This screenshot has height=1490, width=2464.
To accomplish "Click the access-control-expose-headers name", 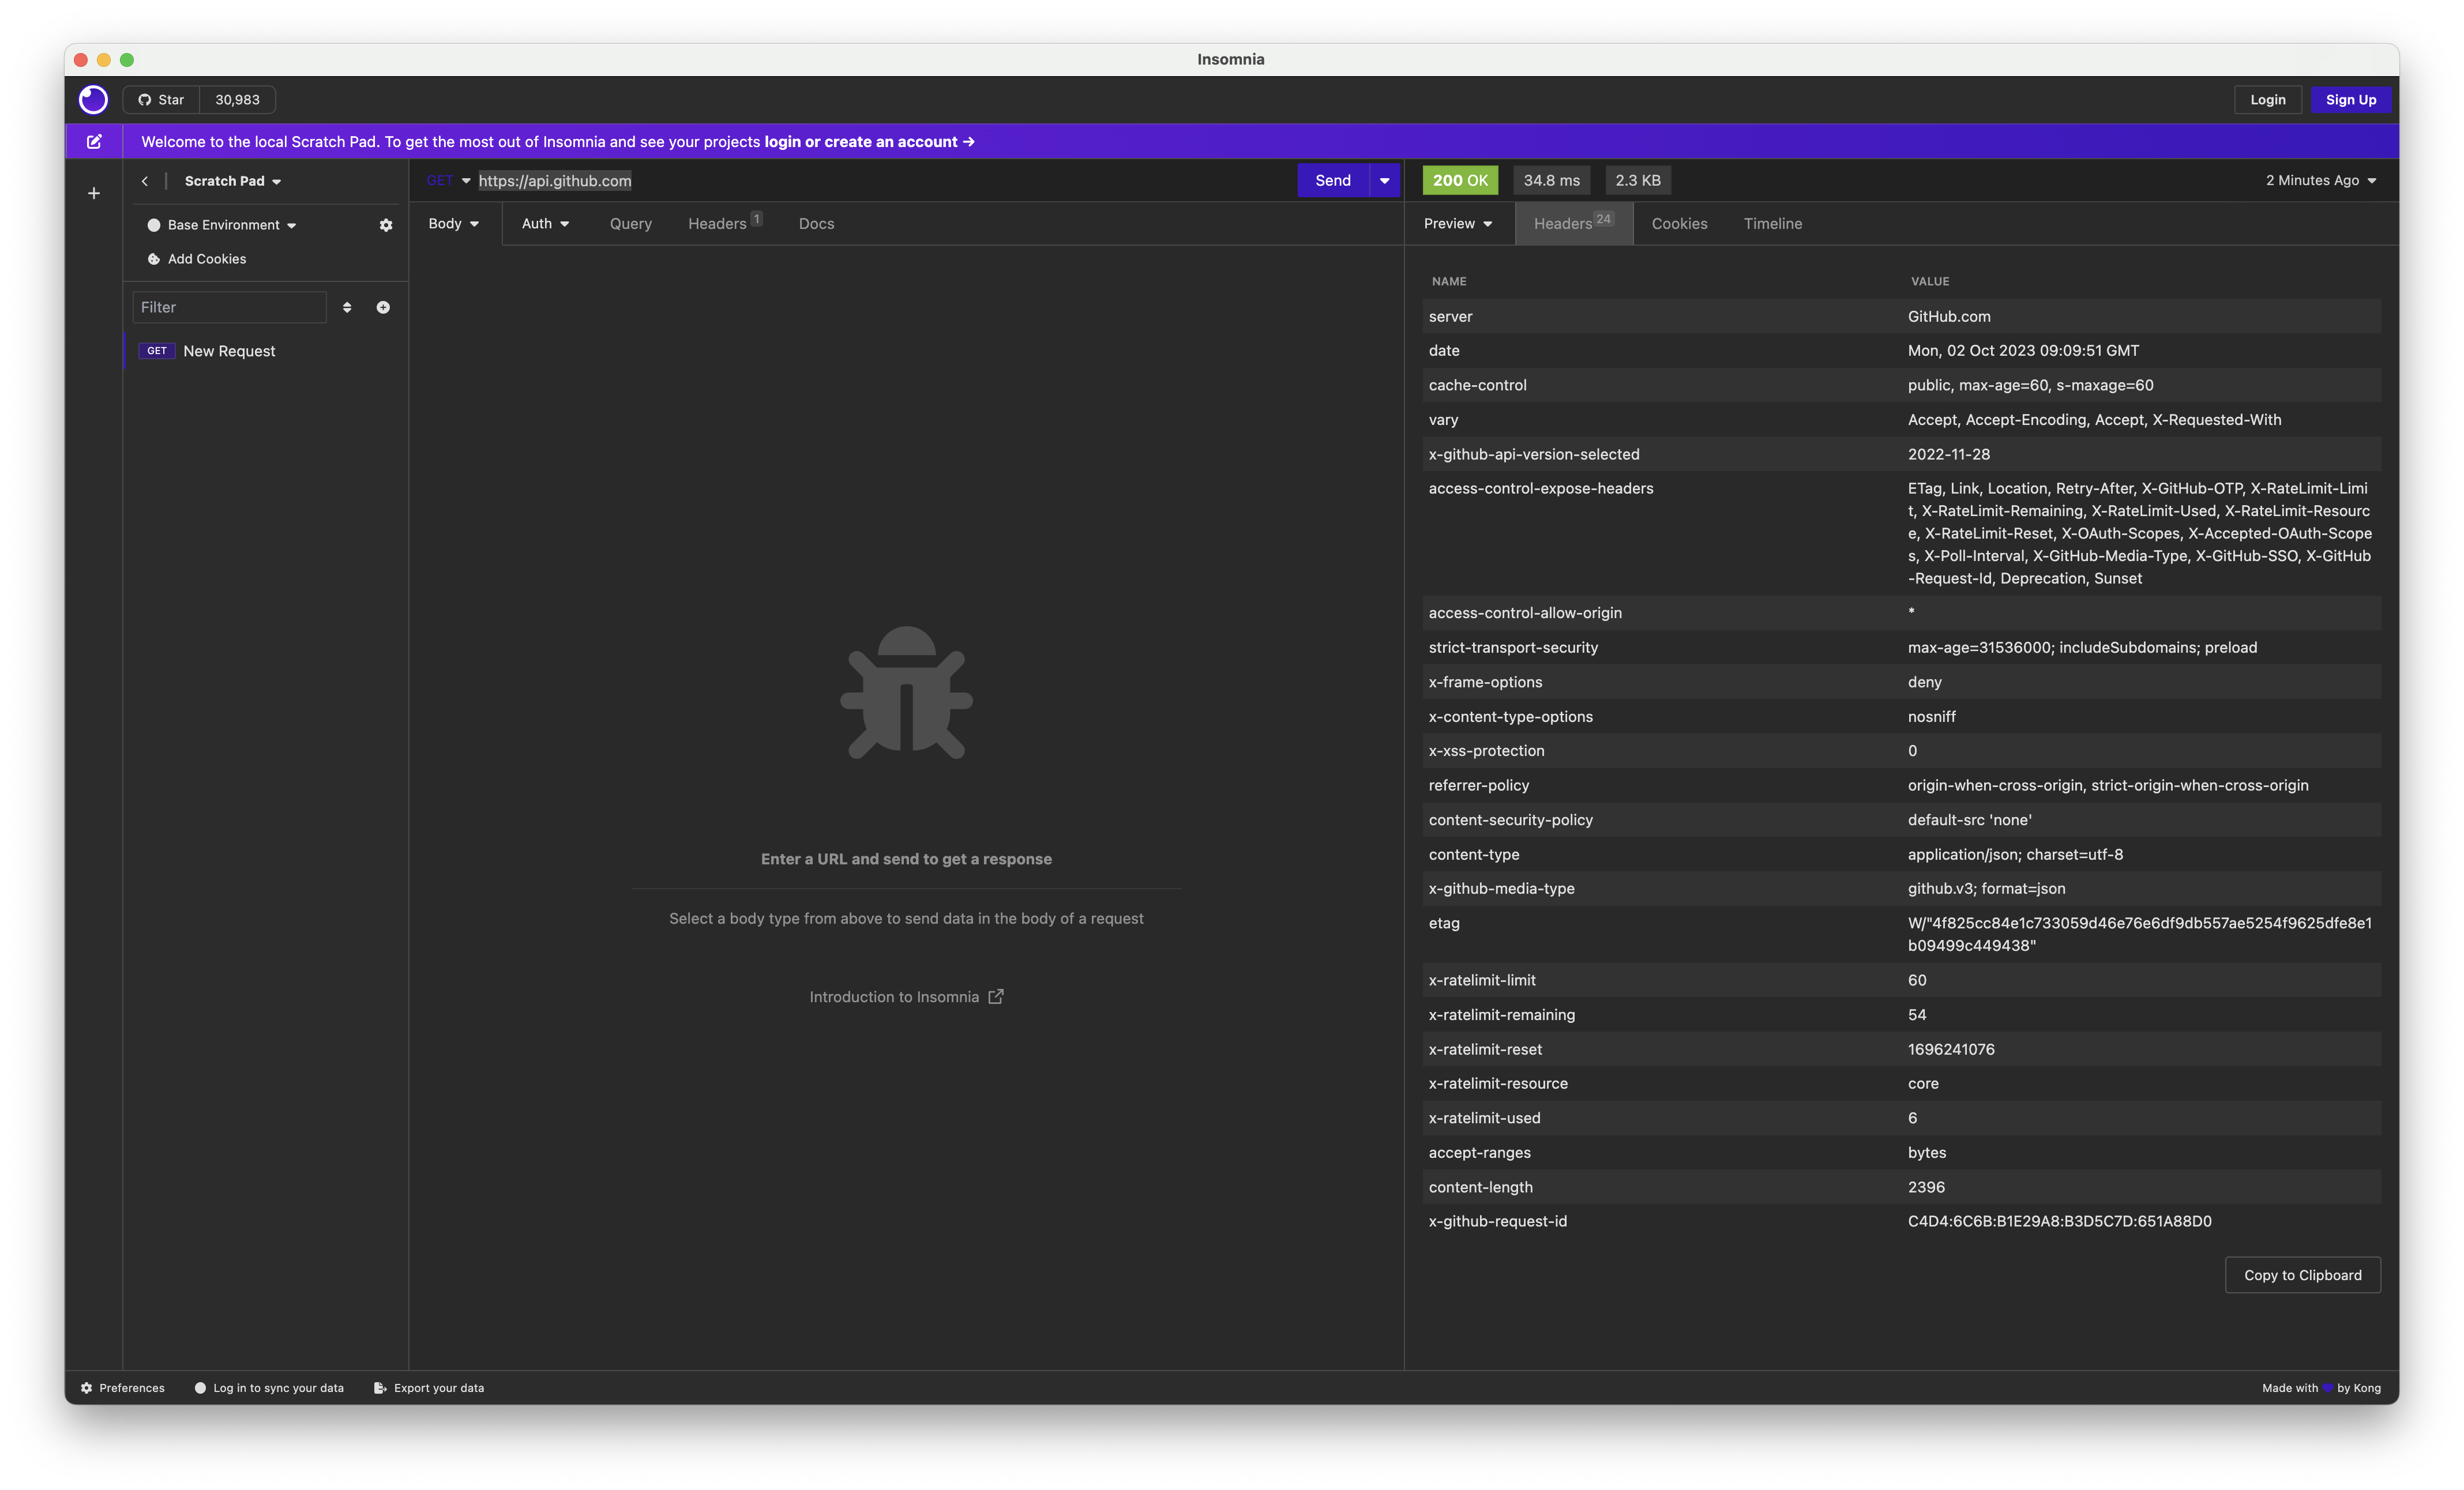I will tap(1540, 489).
